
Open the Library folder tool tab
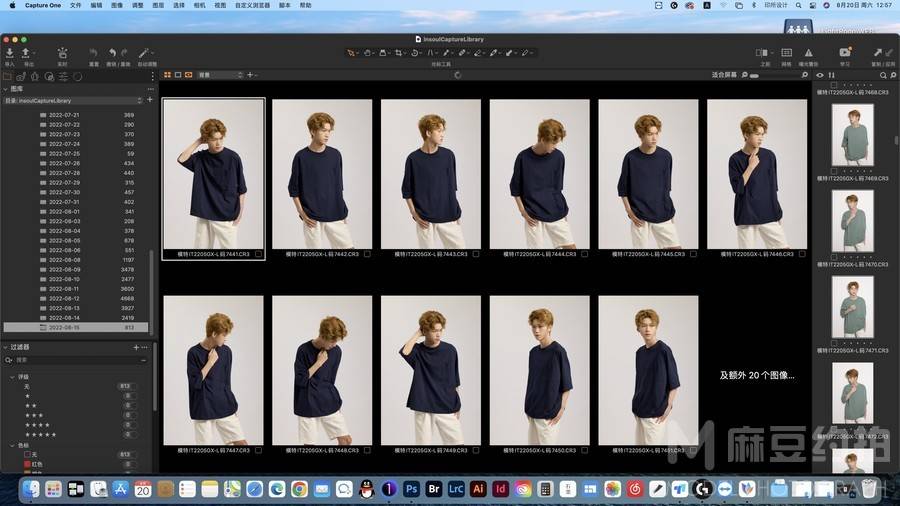(7, 76)
